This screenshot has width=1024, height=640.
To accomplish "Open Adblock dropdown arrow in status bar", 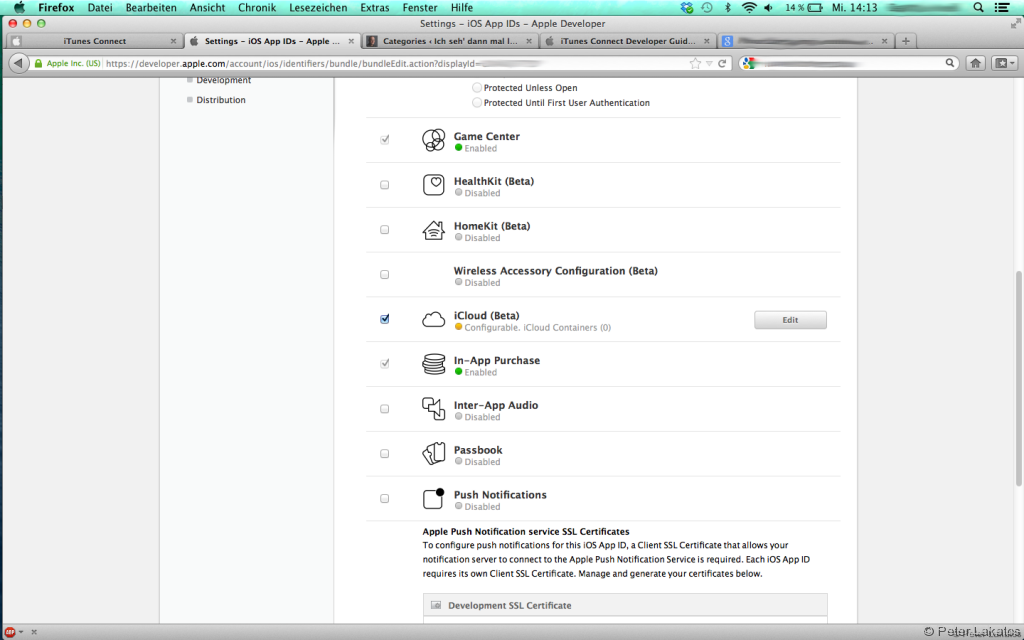I will click(x=21, y=632).
